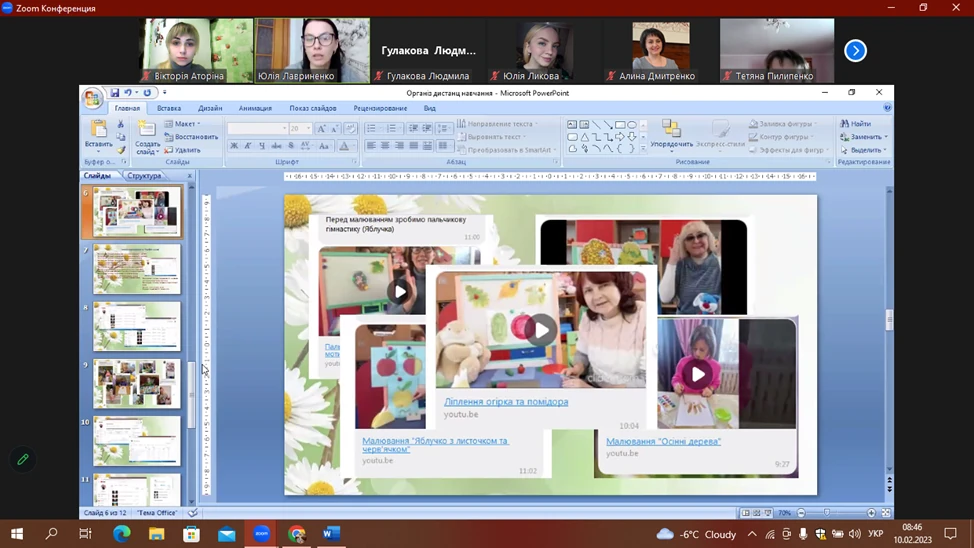This screenshot has width=974, height=548.
Task: Open the 'Малювання "Осінні дерева"' link
Action: (x=663, y=441)
